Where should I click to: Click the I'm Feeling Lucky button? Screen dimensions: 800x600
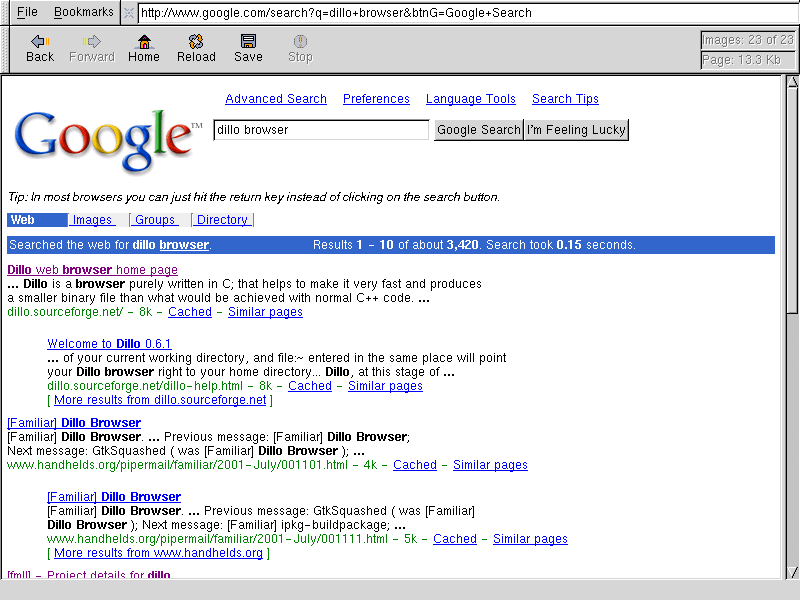576,130
